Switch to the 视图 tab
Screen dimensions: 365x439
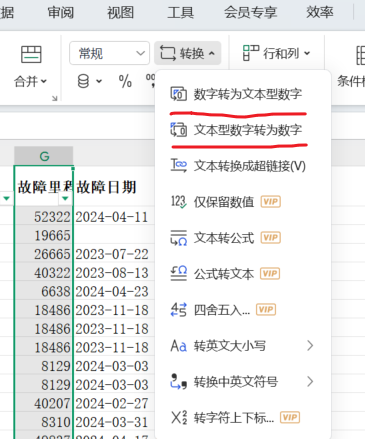coord(120,13)
